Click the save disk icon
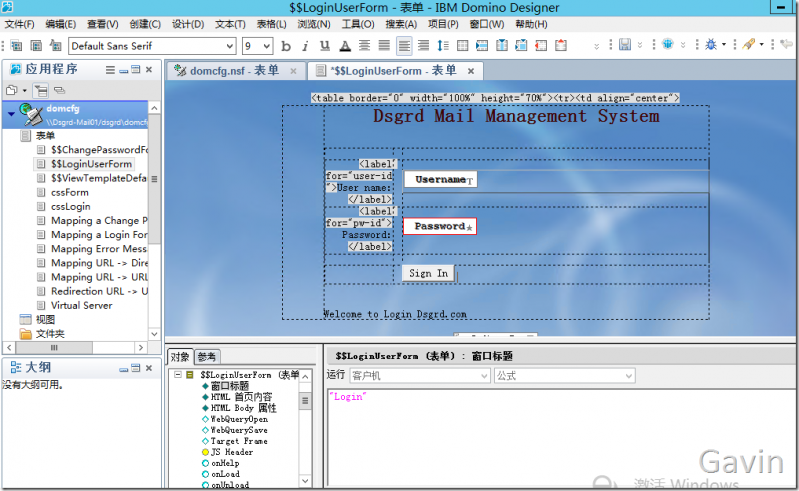The width and height of the screenshot is (799, 491). click(625, 45)
